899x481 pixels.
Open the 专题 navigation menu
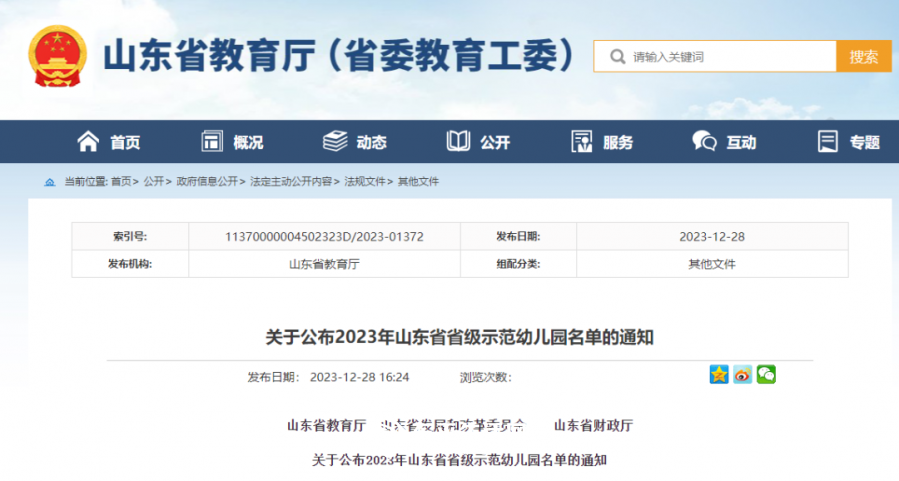pyautogui.click(x=849, y=142)
